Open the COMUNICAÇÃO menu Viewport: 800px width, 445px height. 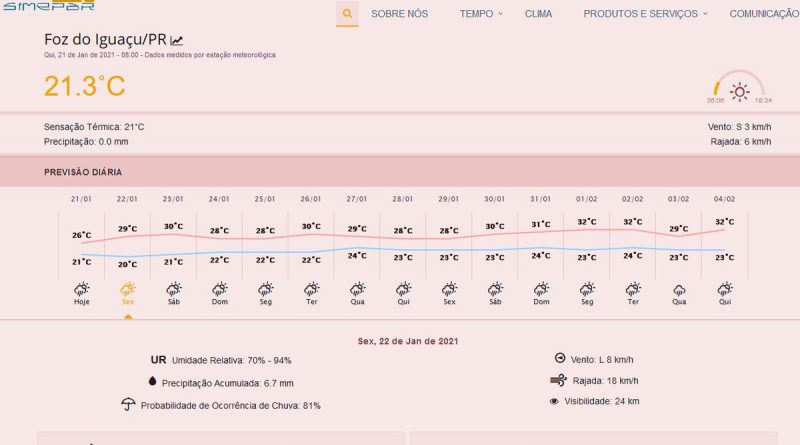click(764, 14)
